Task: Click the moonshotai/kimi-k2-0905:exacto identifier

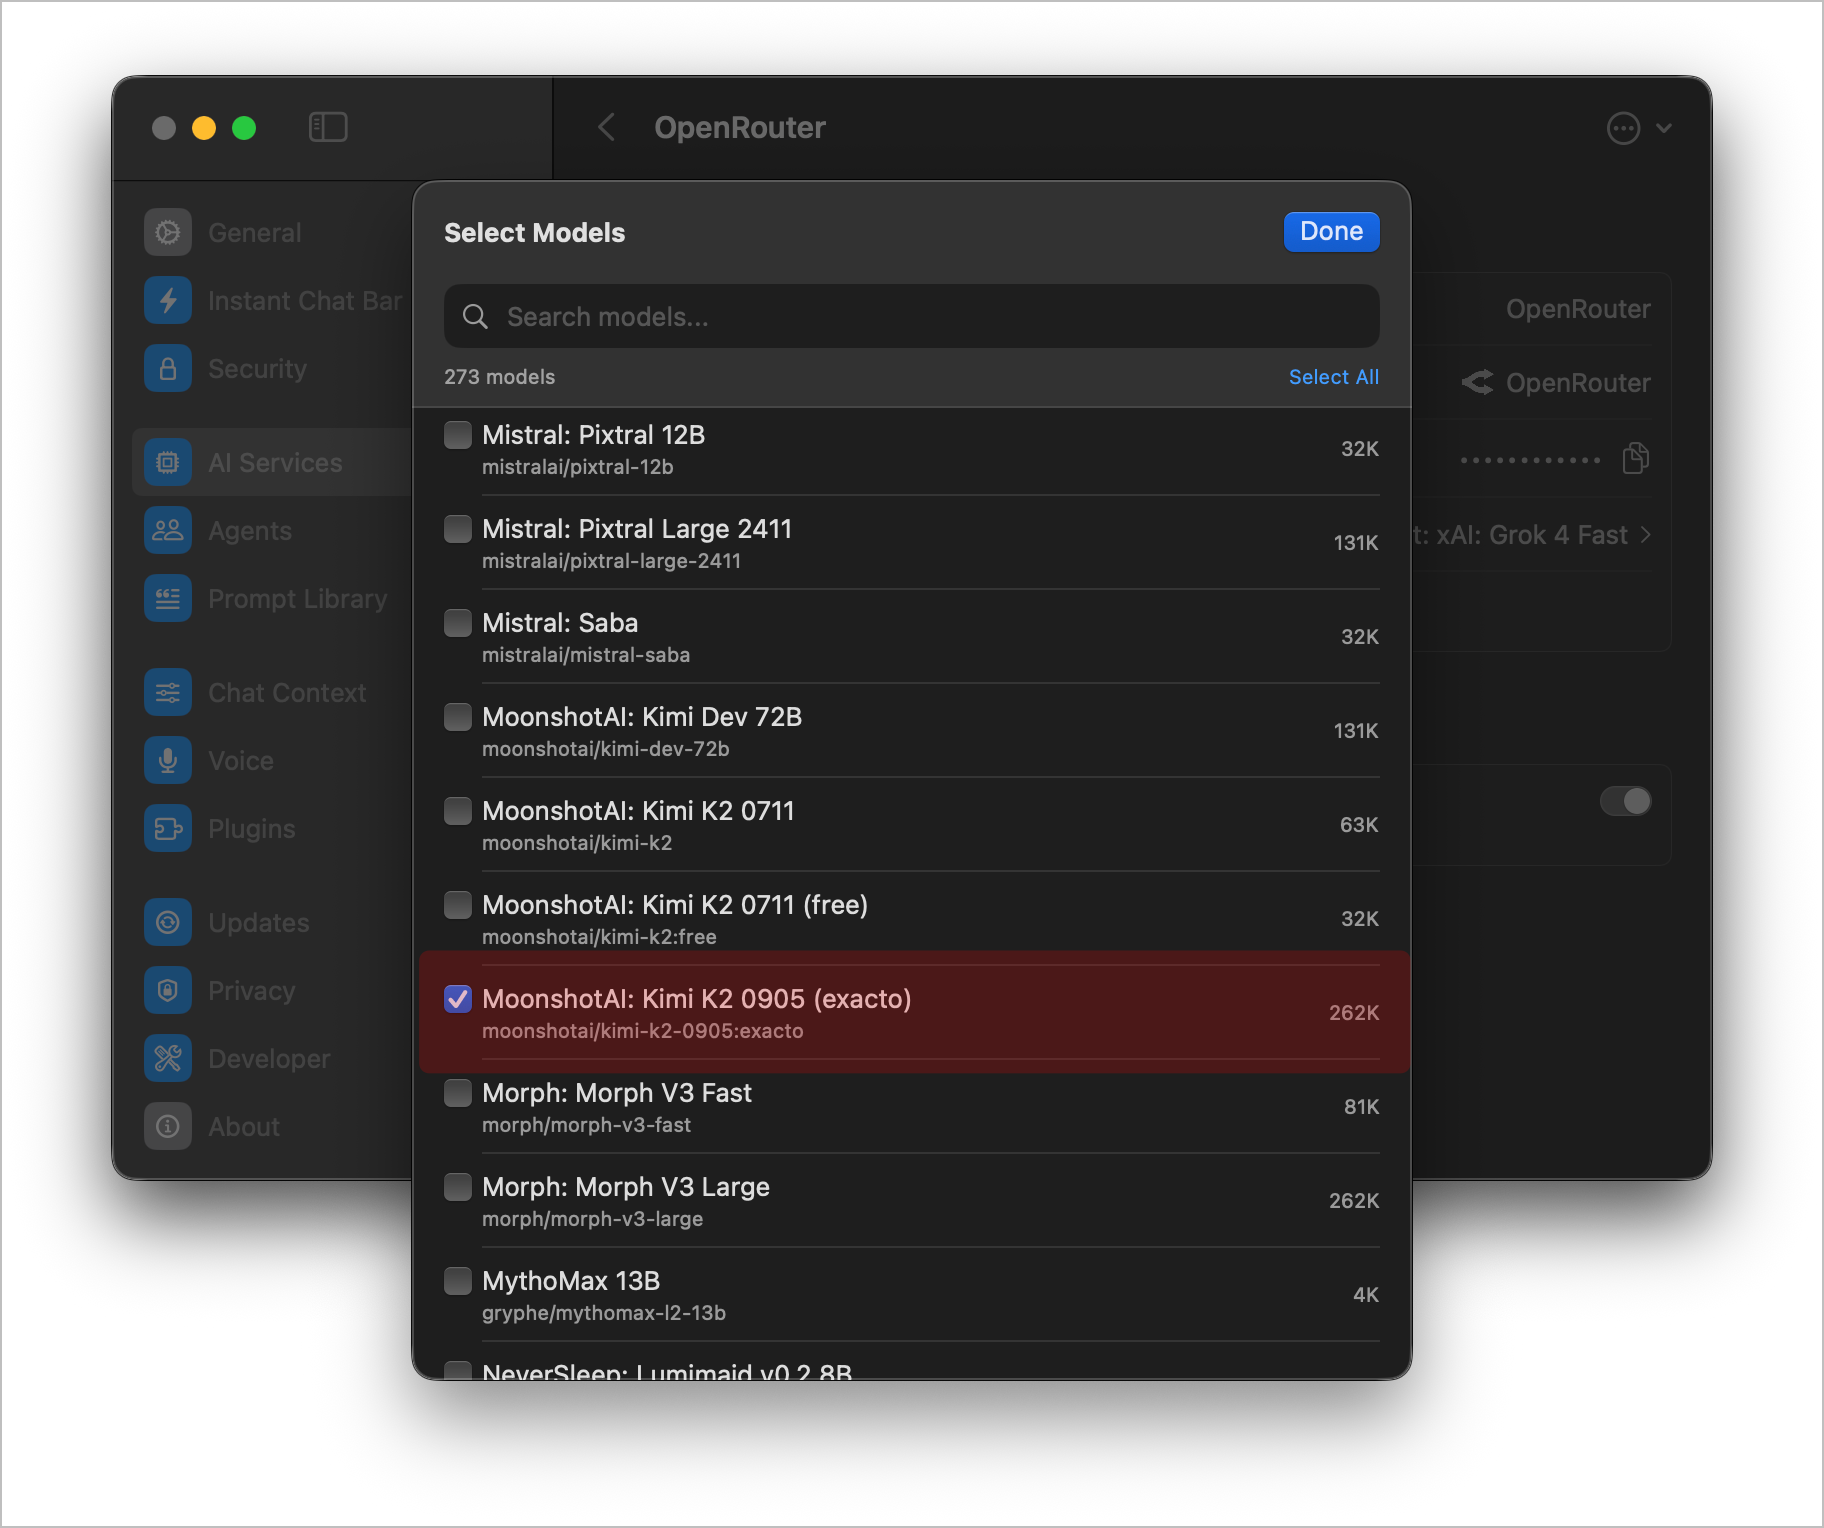Action: [643, 1031]
